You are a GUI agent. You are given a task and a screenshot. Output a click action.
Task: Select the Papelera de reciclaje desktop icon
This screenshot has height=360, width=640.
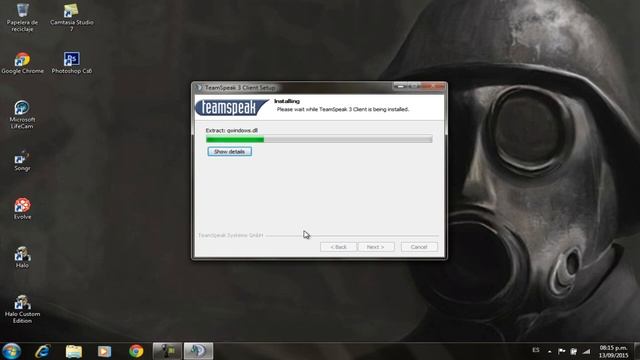(22, 18)
